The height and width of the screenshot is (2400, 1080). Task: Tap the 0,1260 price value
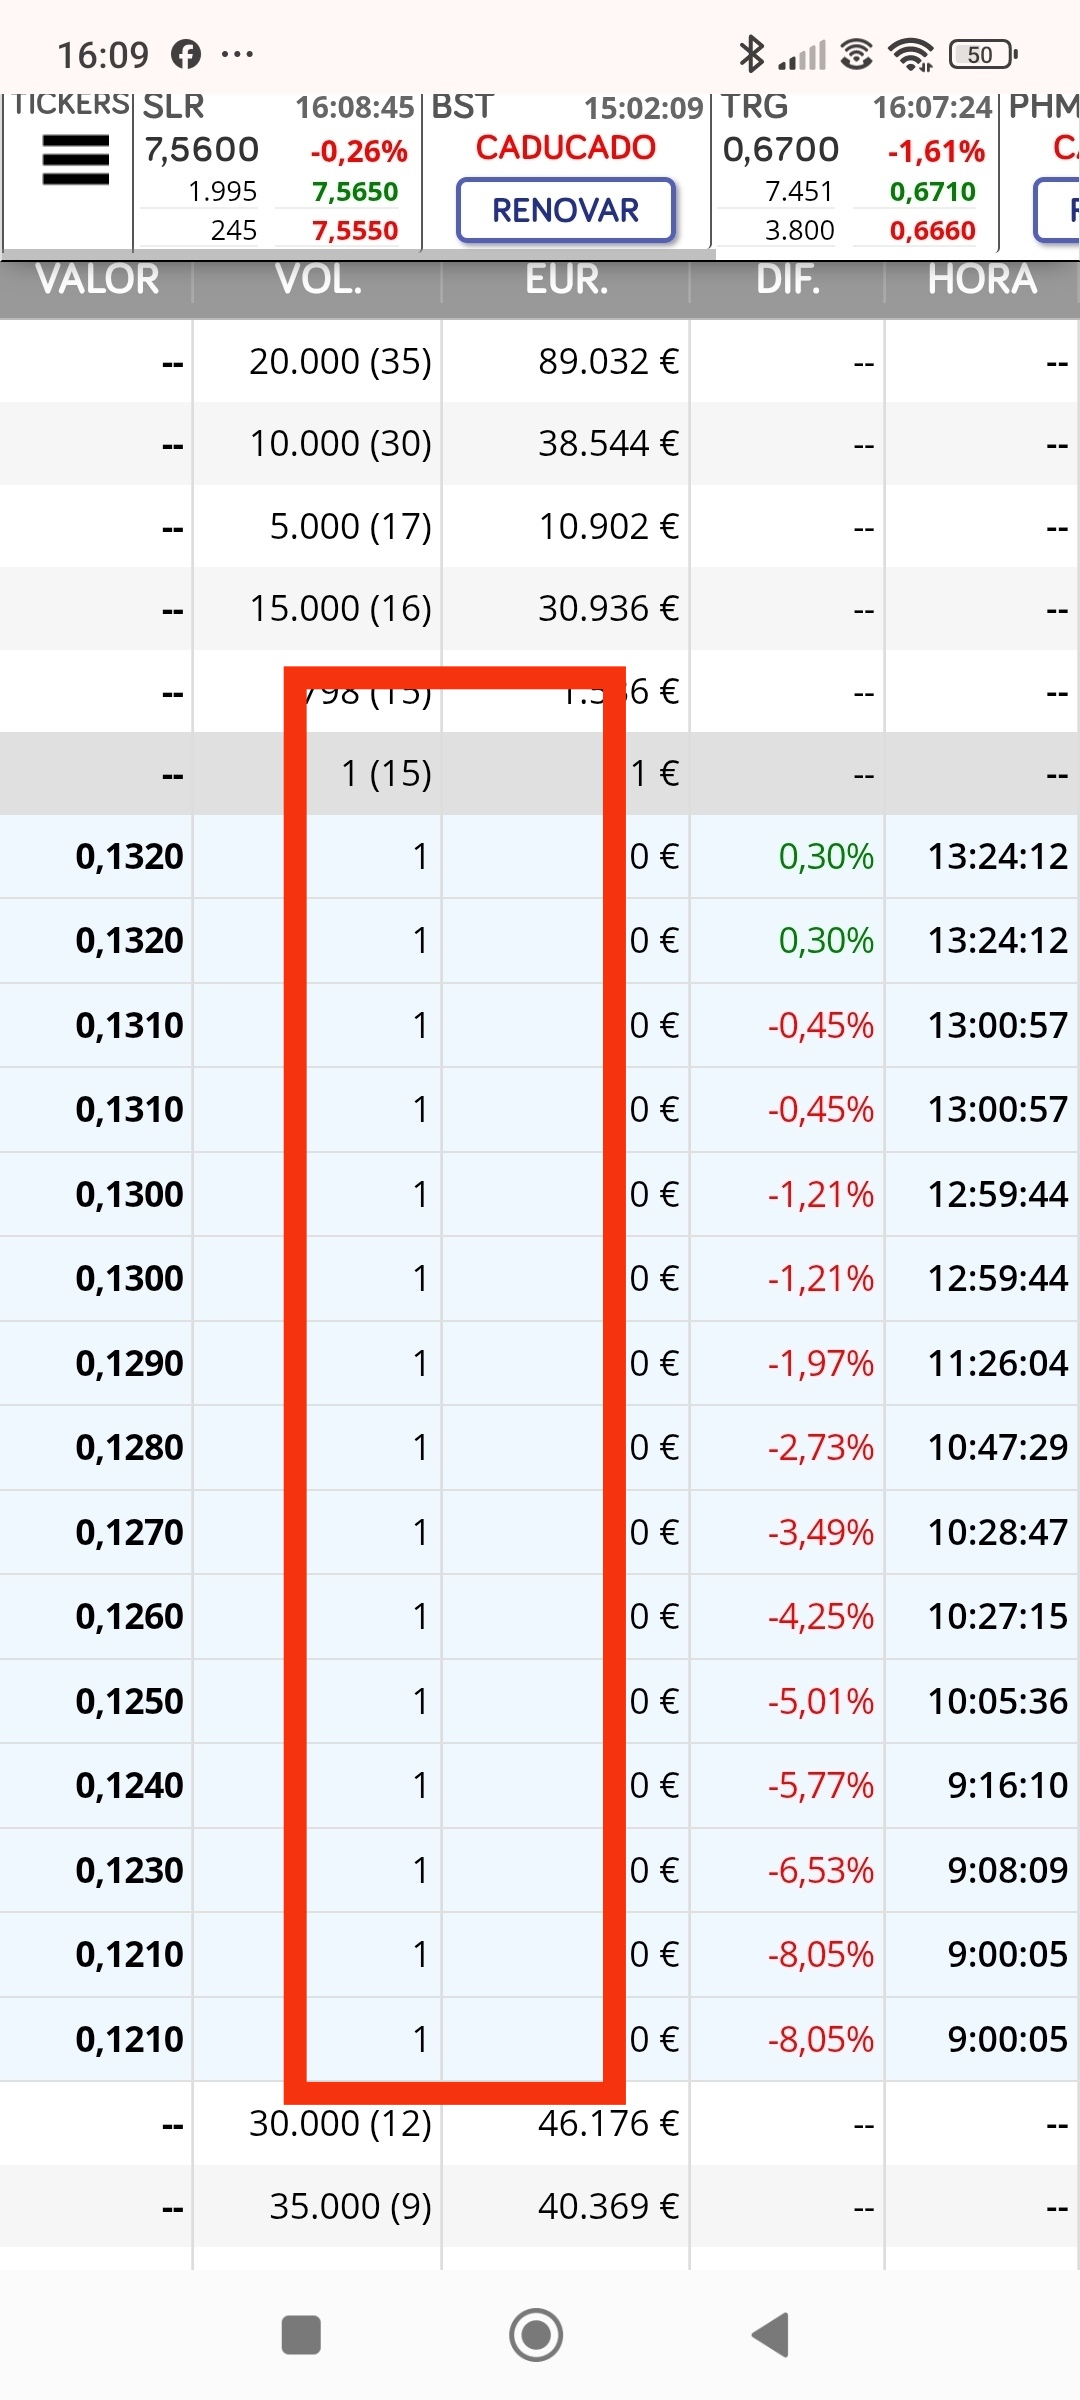point(129,1616)
